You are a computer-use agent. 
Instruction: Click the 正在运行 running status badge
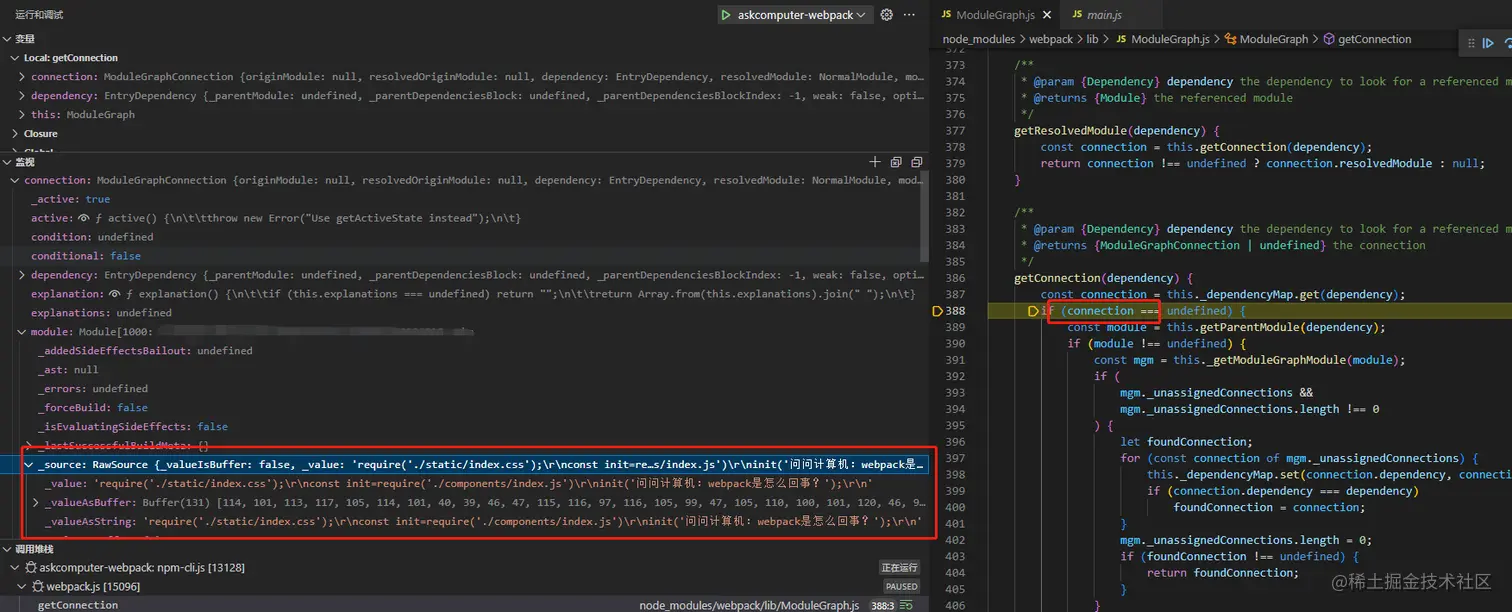(x=899, y=568)
